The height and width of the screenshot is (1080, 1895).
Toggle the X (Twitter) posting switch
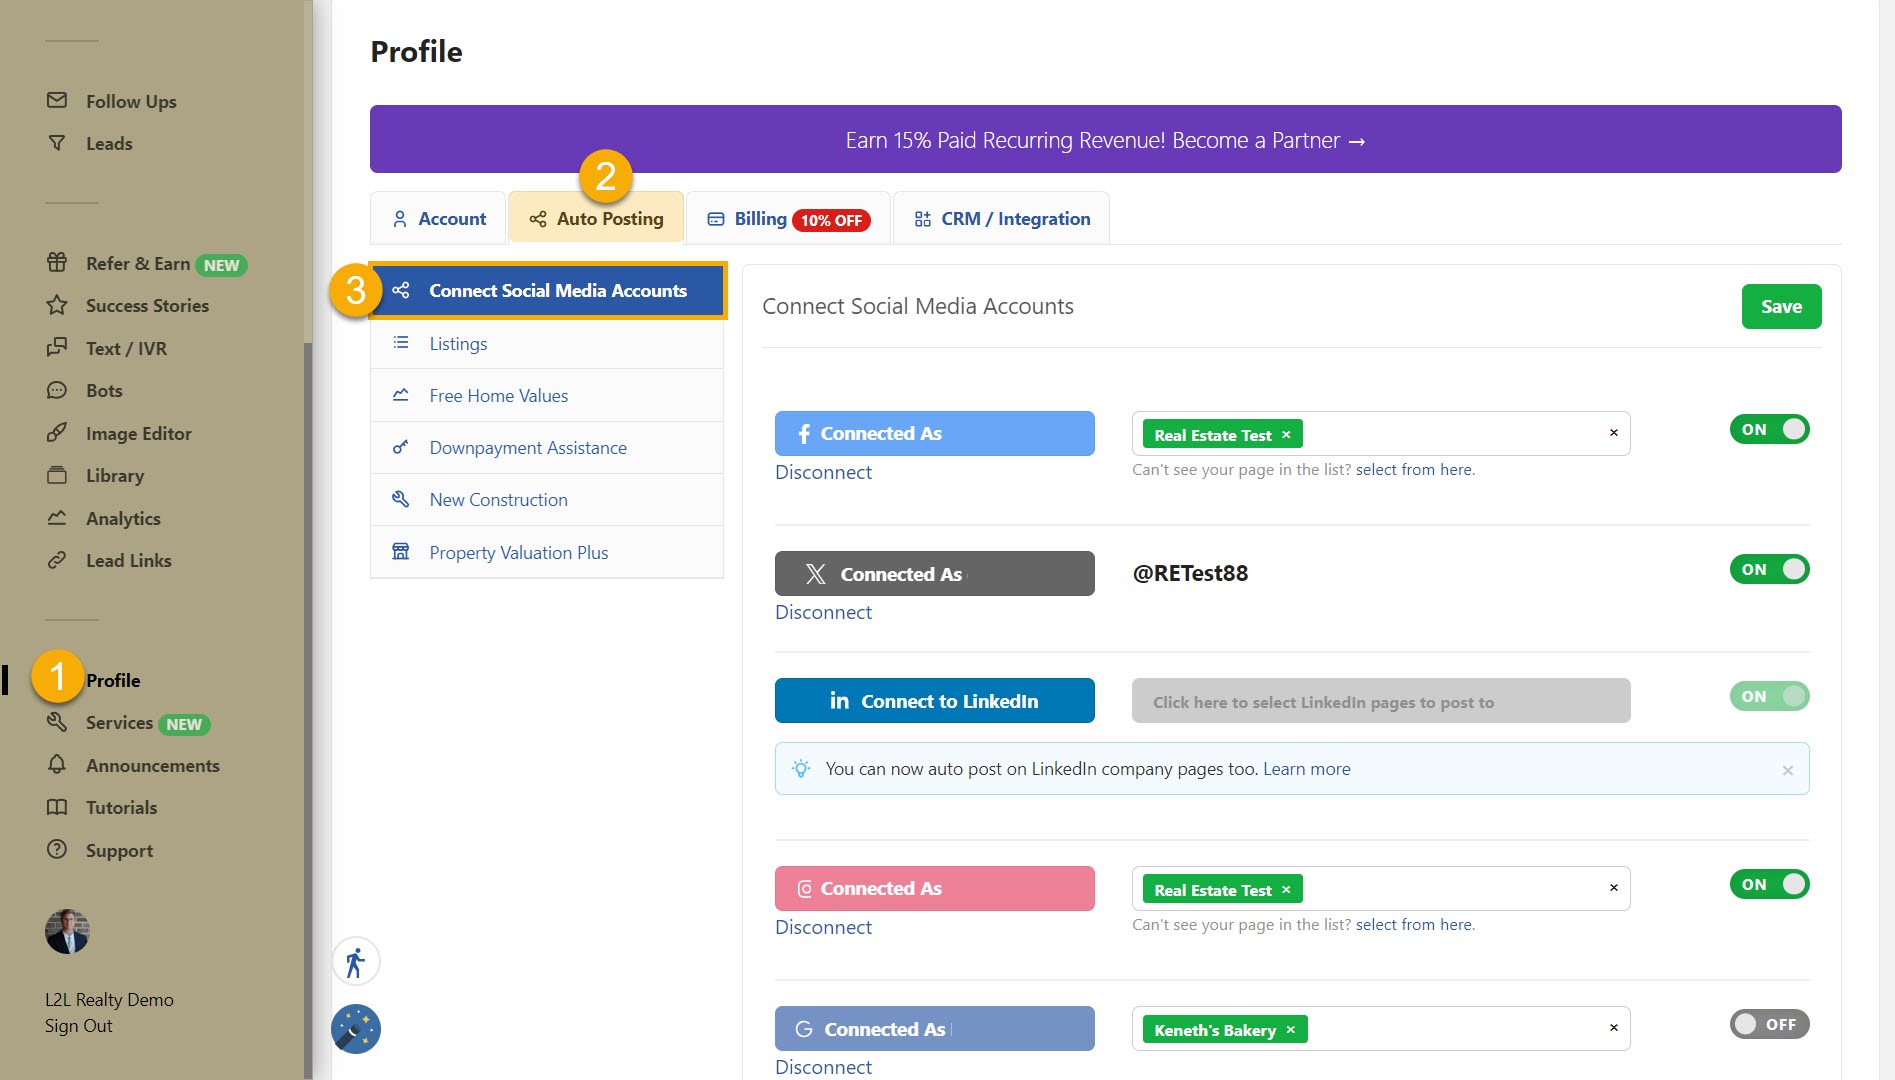click(x=1769, y=570)
